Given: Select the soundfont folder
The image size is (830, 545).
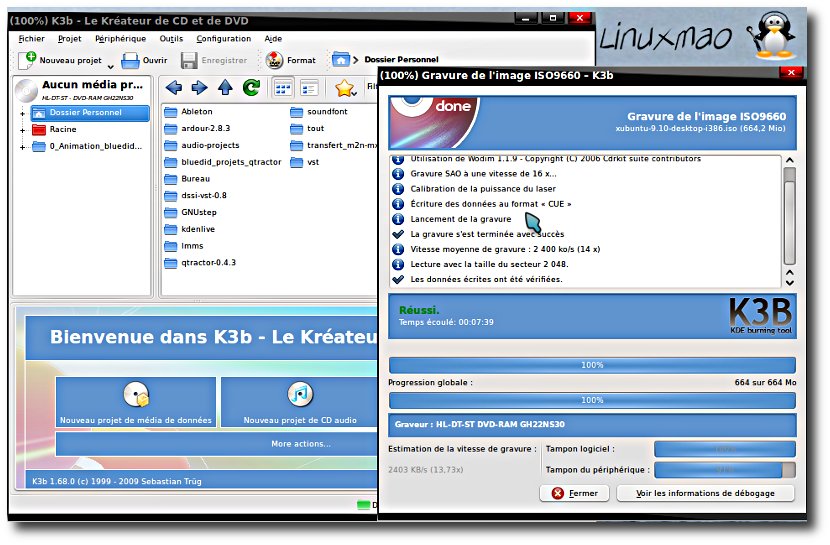Looking at the screenshot, I should [x=319, y=112].
